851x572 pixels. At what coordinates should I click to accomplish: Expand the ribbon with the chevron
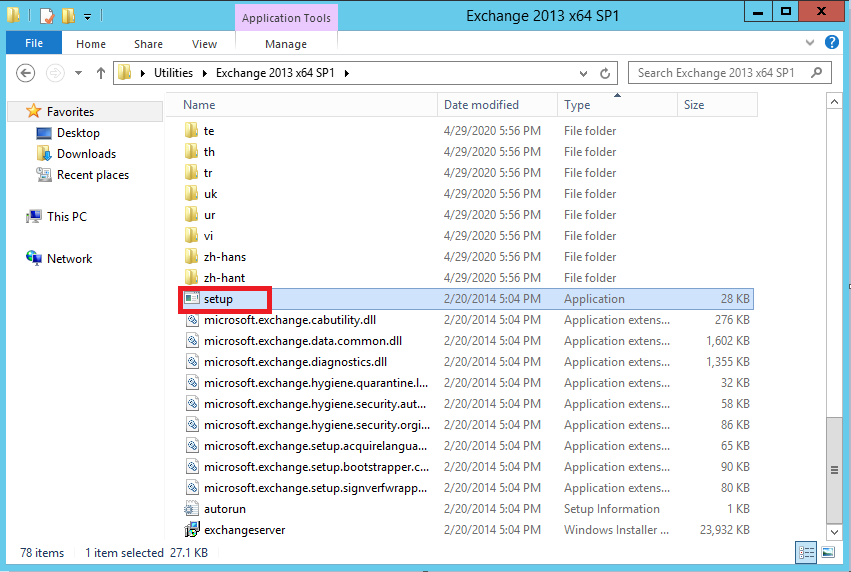pyautogui.click(x=810, y=42)
